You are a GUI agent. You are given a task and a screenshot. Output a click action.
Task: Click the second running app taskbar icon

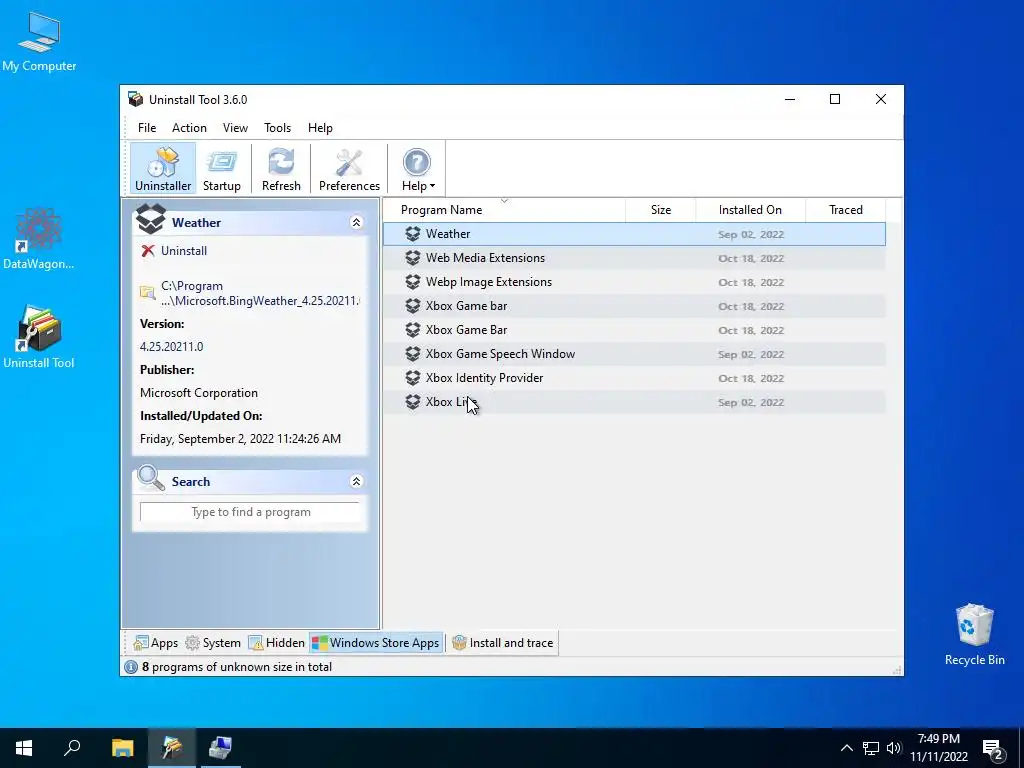pos(220,748)
